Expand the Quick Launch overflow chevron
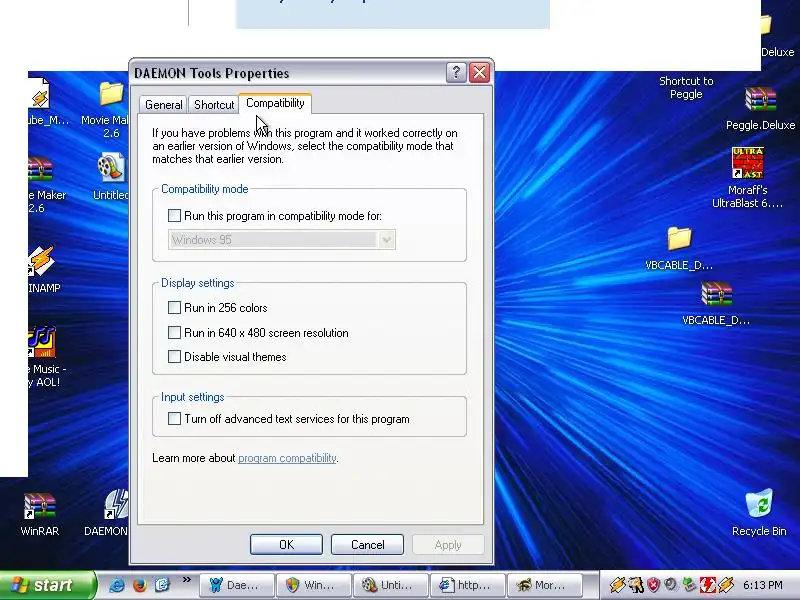Screen dimensions: 800x600 (x=187, y=580)
